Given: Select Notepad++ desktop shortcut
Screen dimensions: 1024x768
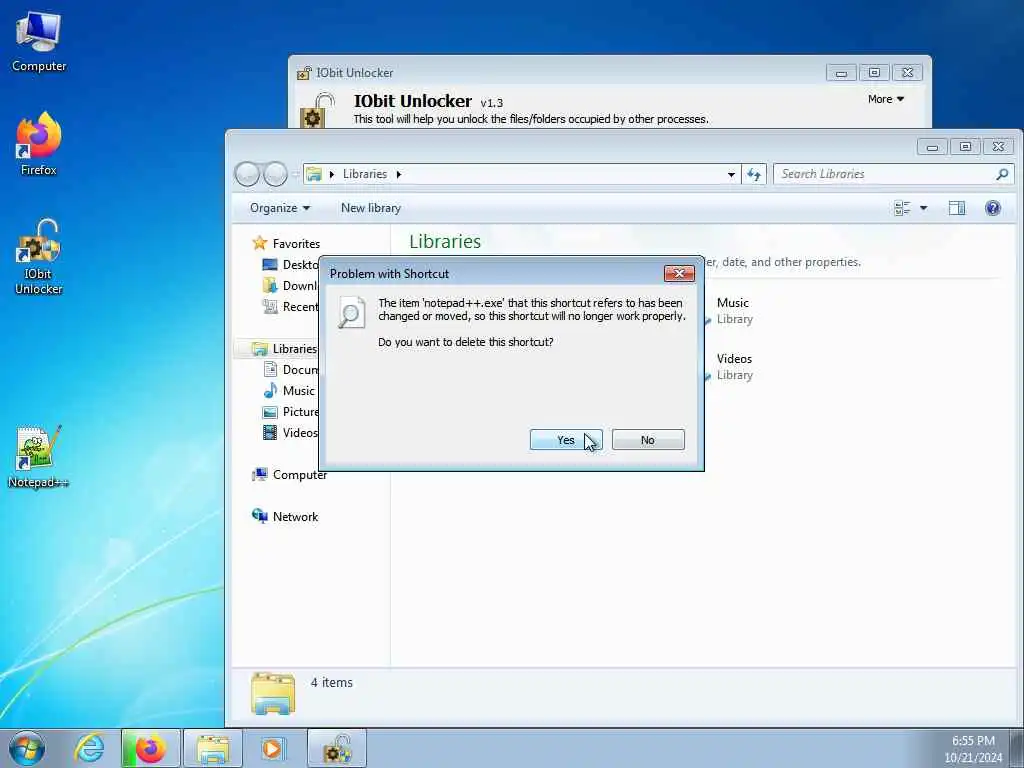Looking at the screenshot, I should [39, 456].
